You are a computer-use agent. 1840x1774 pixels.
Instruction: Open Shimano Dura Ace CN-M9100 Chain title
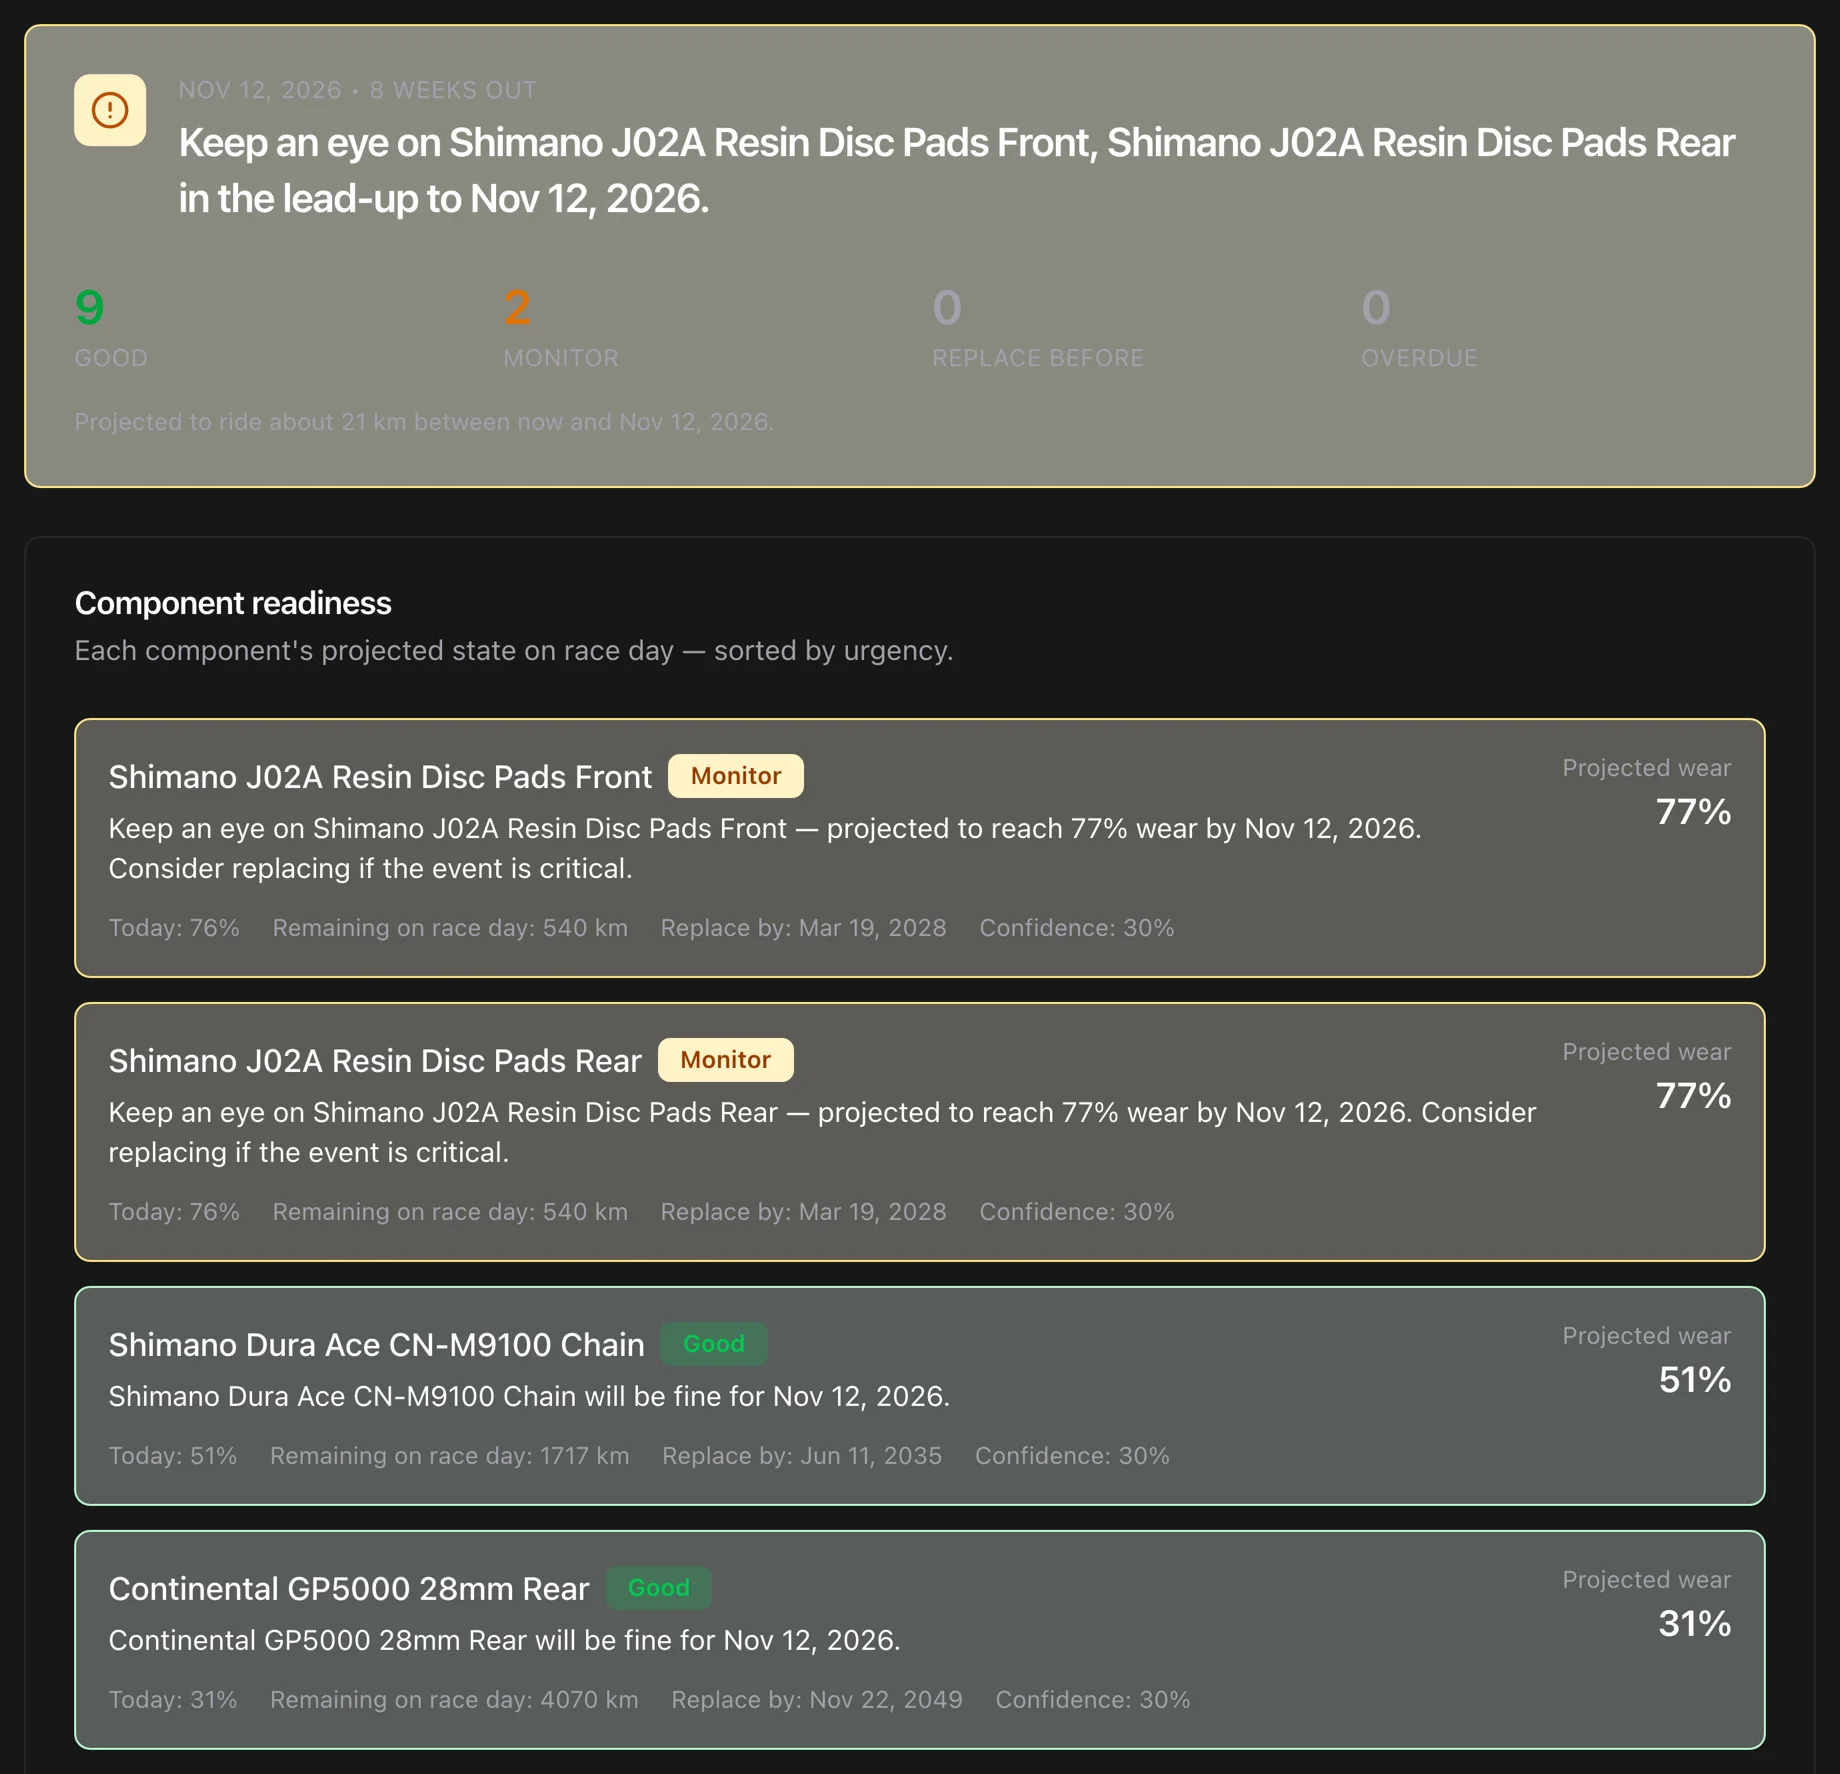coord(376,1345)
